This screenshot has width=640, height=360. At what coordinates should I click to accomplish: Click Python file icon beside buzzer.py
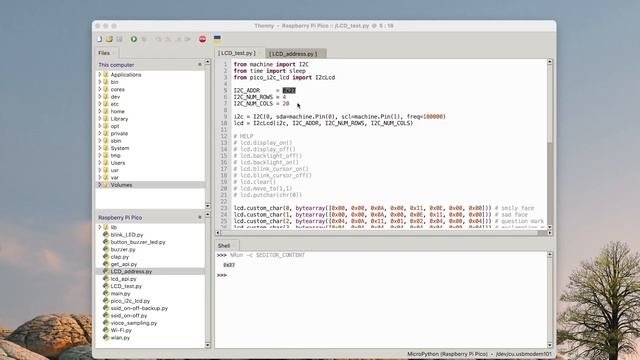106,249
